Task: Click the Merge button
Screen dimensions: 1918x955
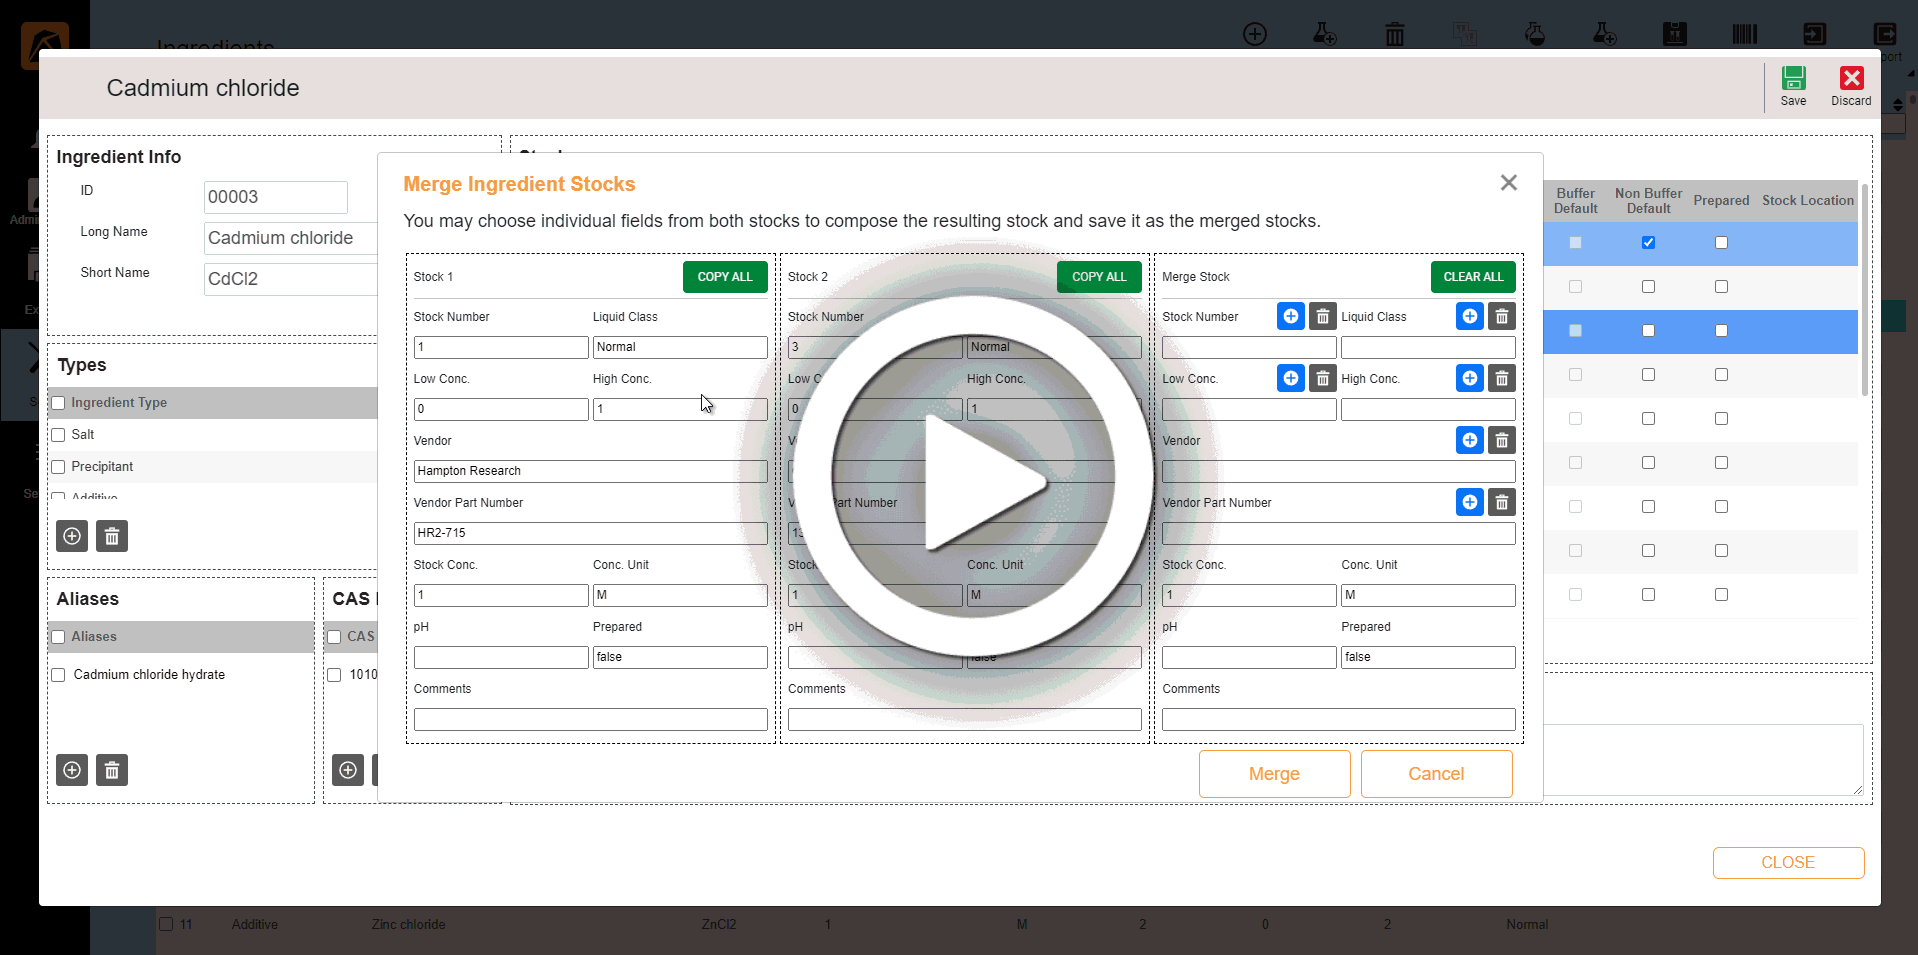Action: point(1274,774)
